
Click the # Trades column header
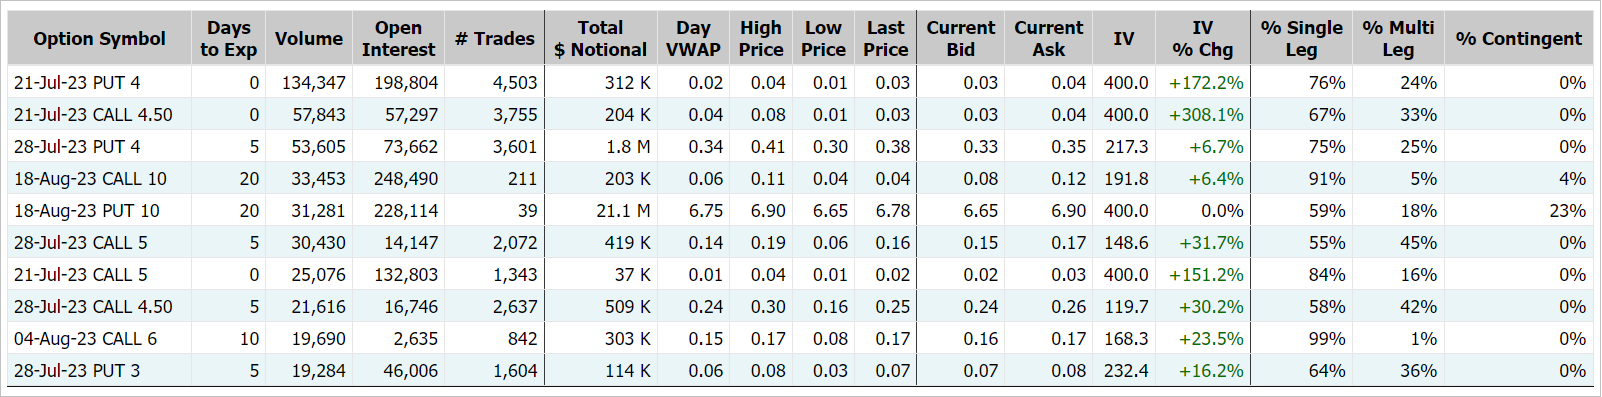click(x=494, y=39)
